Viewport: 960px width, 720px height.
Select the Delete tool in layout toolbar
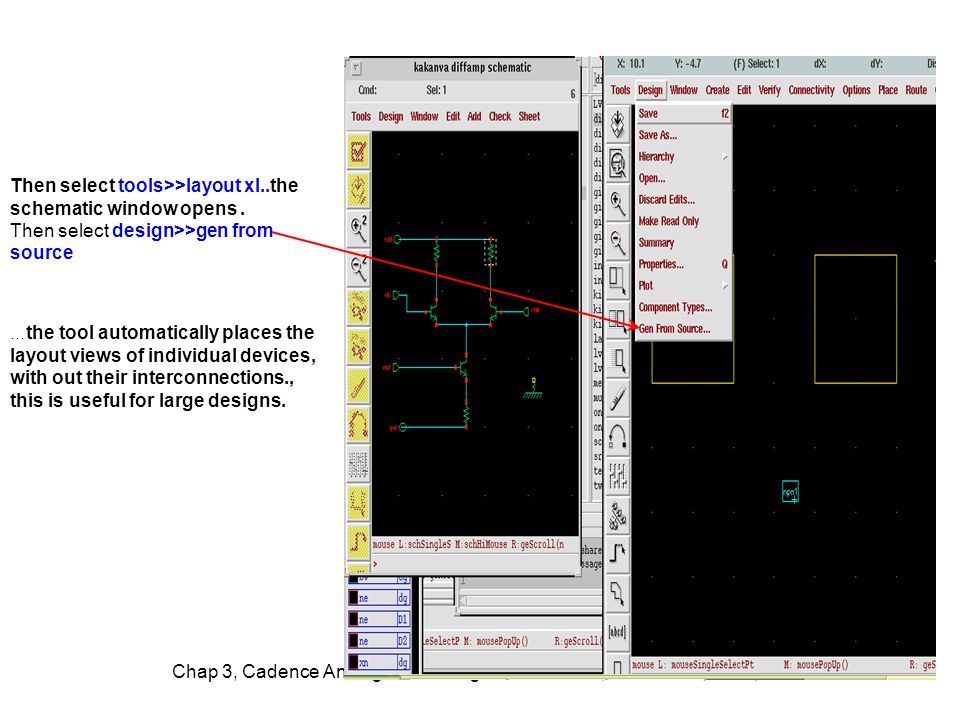point(618,399)
